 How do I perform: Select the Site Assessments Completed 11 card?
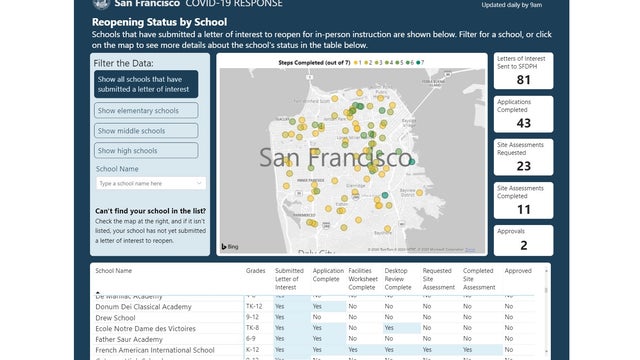(523, 200)
